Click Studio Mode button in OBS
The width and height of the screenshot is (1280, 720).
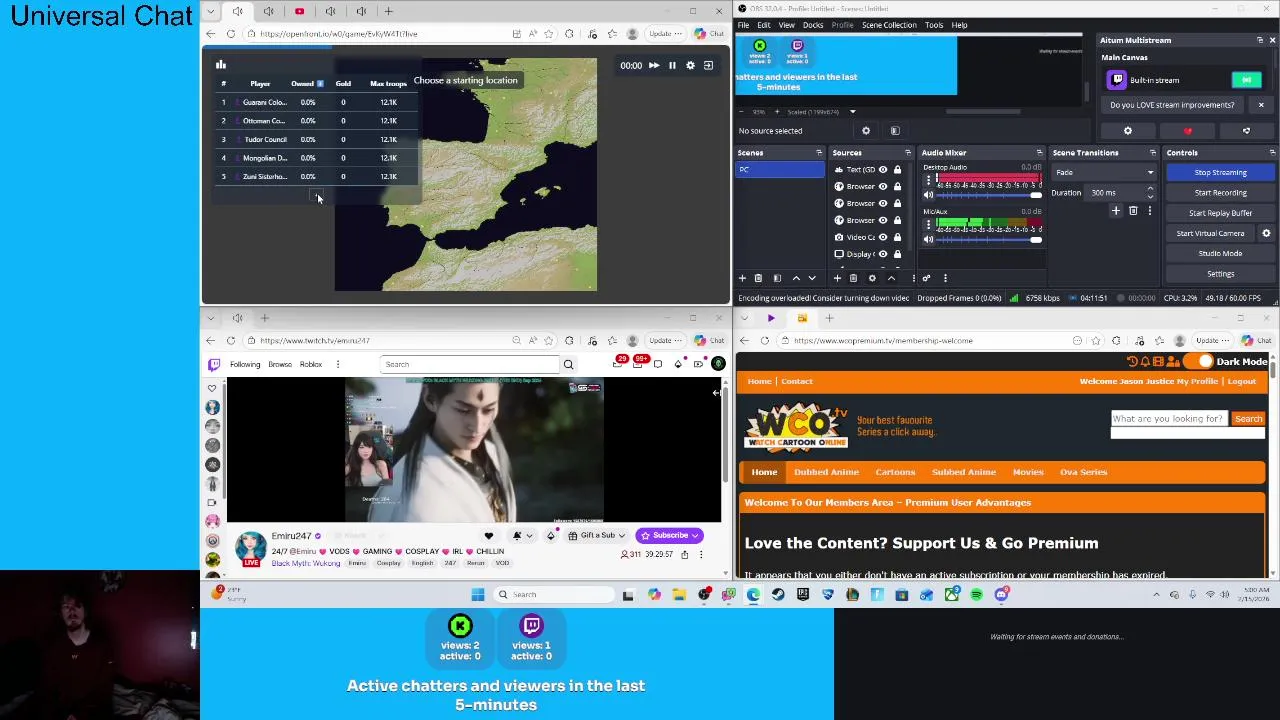(x=1220, y=253)
